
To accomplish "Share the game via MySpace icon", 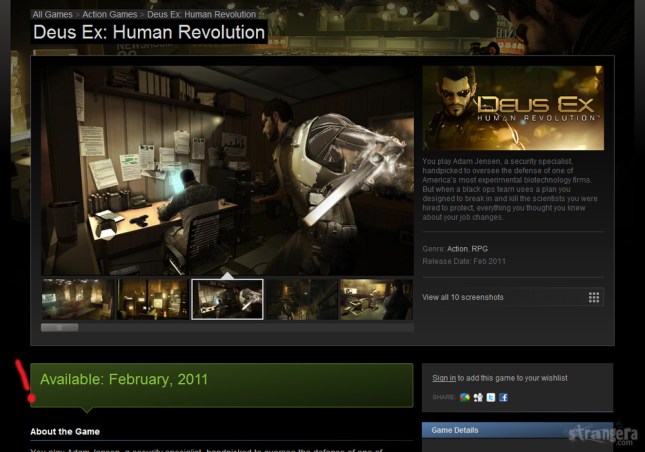I will pos(478,397).
